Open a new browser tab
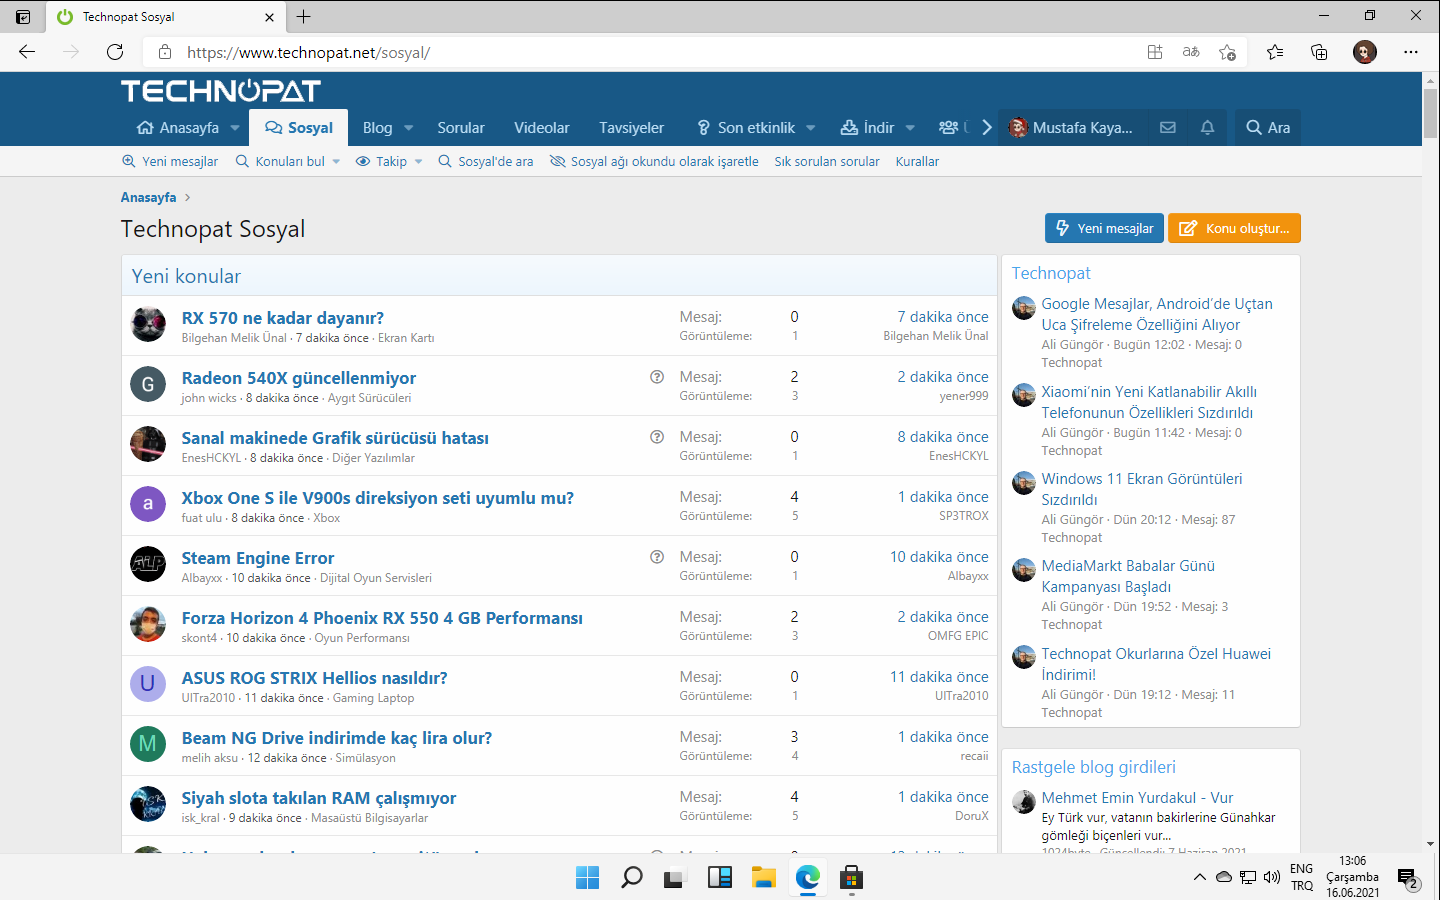 pyautogui.click(x=304, y=17)
